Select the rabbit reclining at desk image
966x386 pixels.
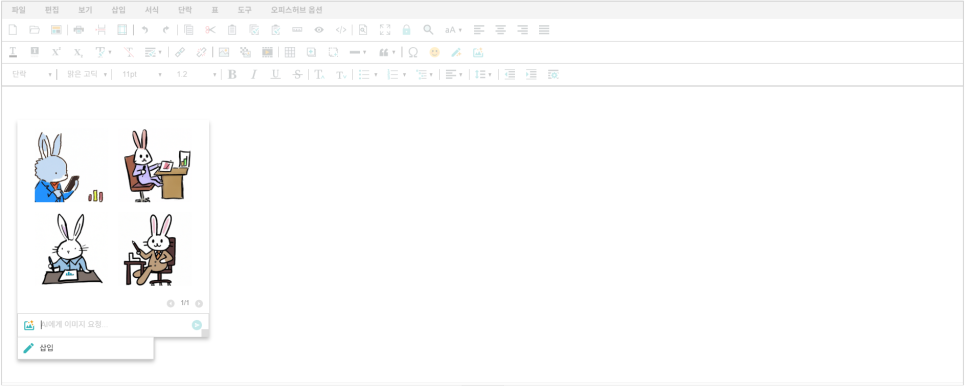(156, 165)
